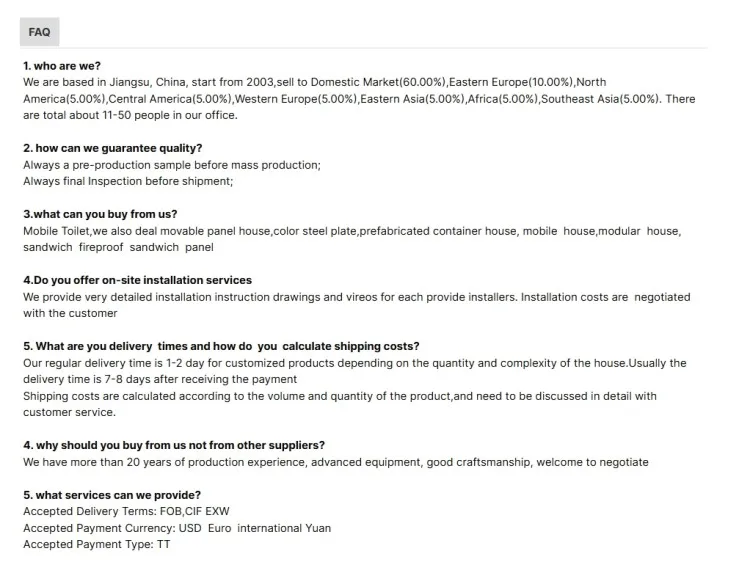Click the 'what can you buy from us?' heading
The height and width of the screenshot is (562, 750).
point(100,214)
